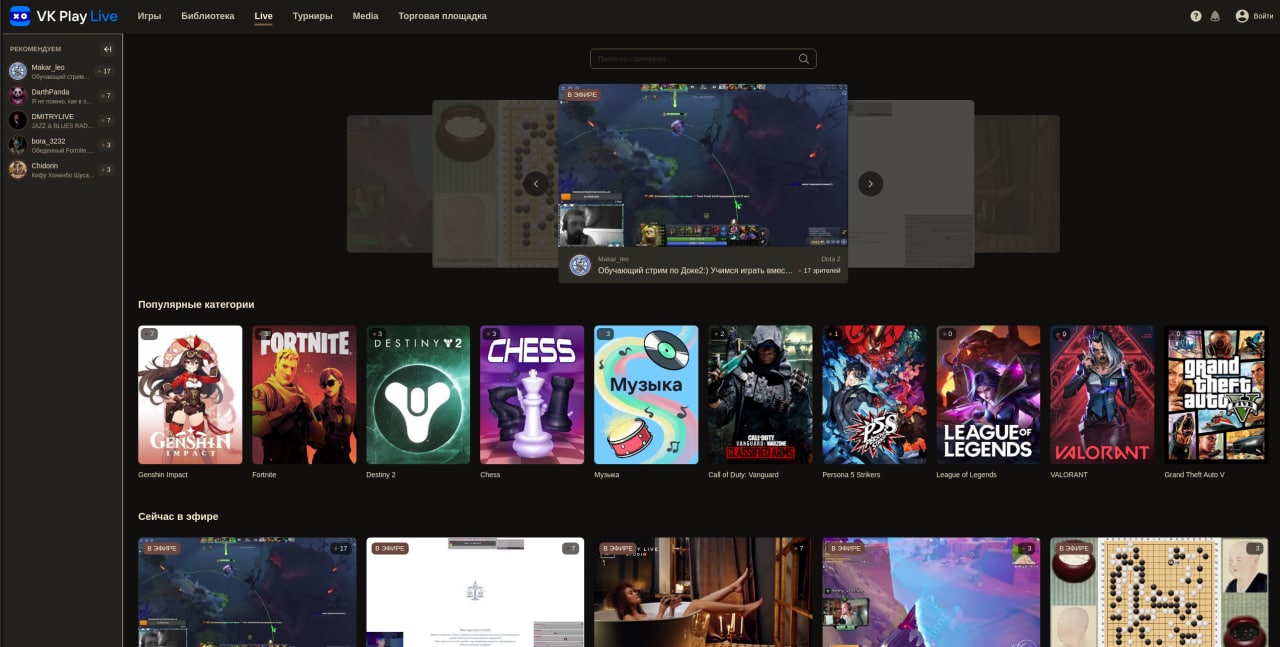Click the В ЭФИРЕ badge on featured stream
1280x647 pixels.
[x=582, y=95]
